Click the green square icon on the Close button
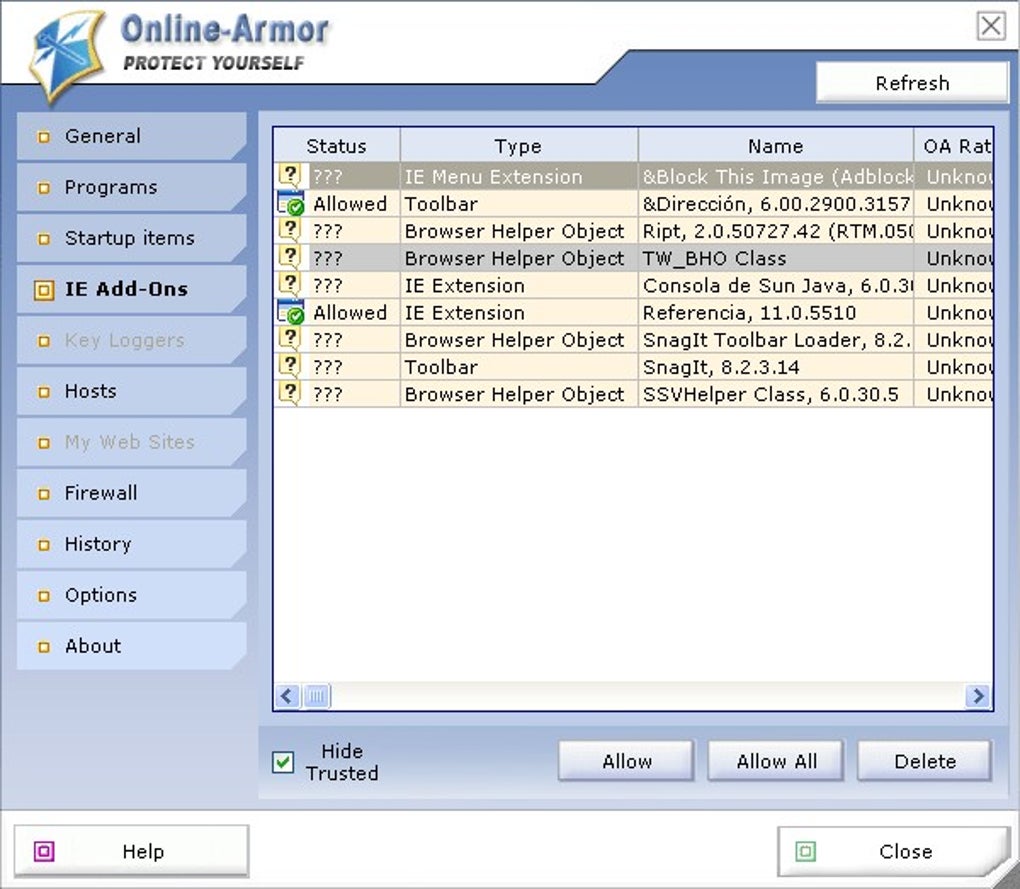This screenshot has width=1020, height=889. [x=805, y=851]
